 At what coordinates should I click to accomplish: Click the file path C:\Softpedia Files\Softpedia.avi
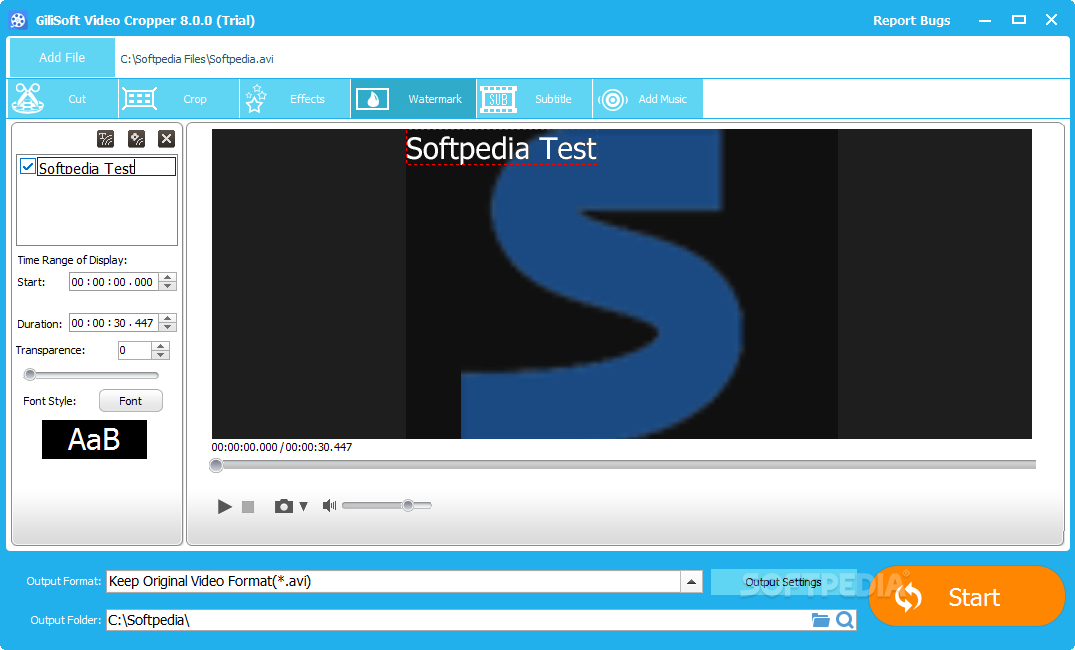pos(197,59)
